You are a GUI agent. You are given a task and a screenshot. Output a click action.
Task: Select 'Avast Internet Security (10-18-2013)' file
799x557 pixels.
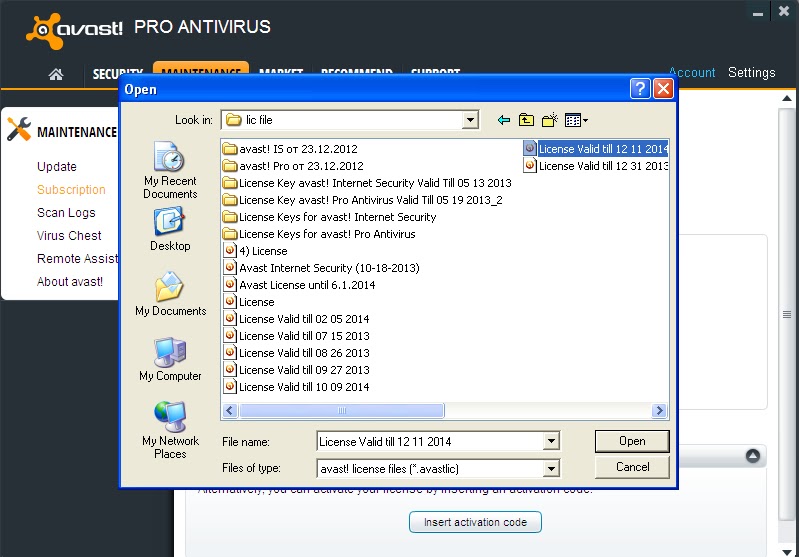[322, 268]
